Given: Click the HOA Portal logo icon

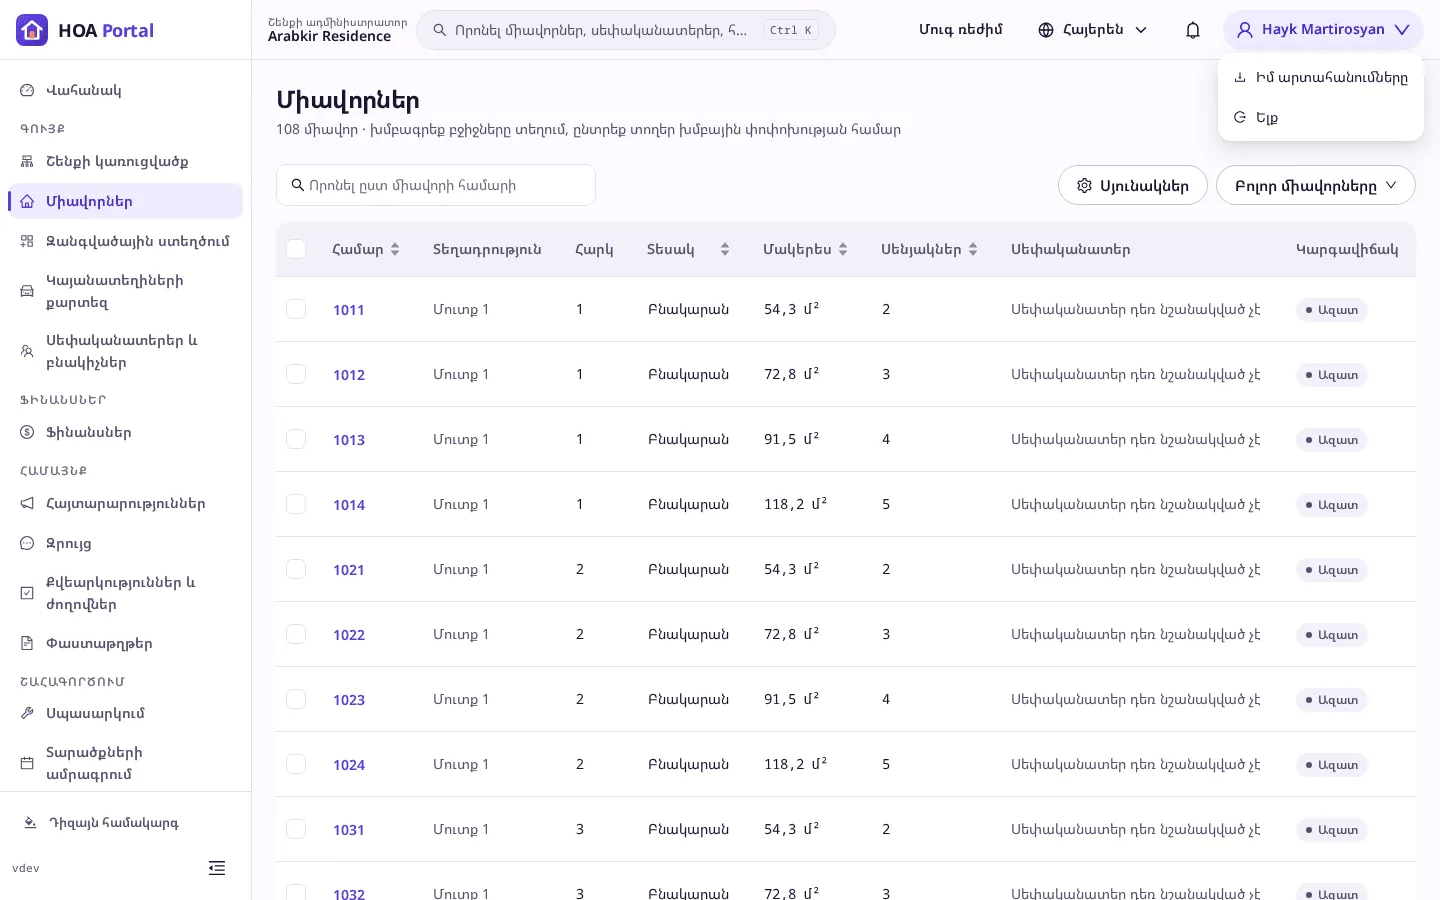Looking at the screenshot, I should pos(32,30).
